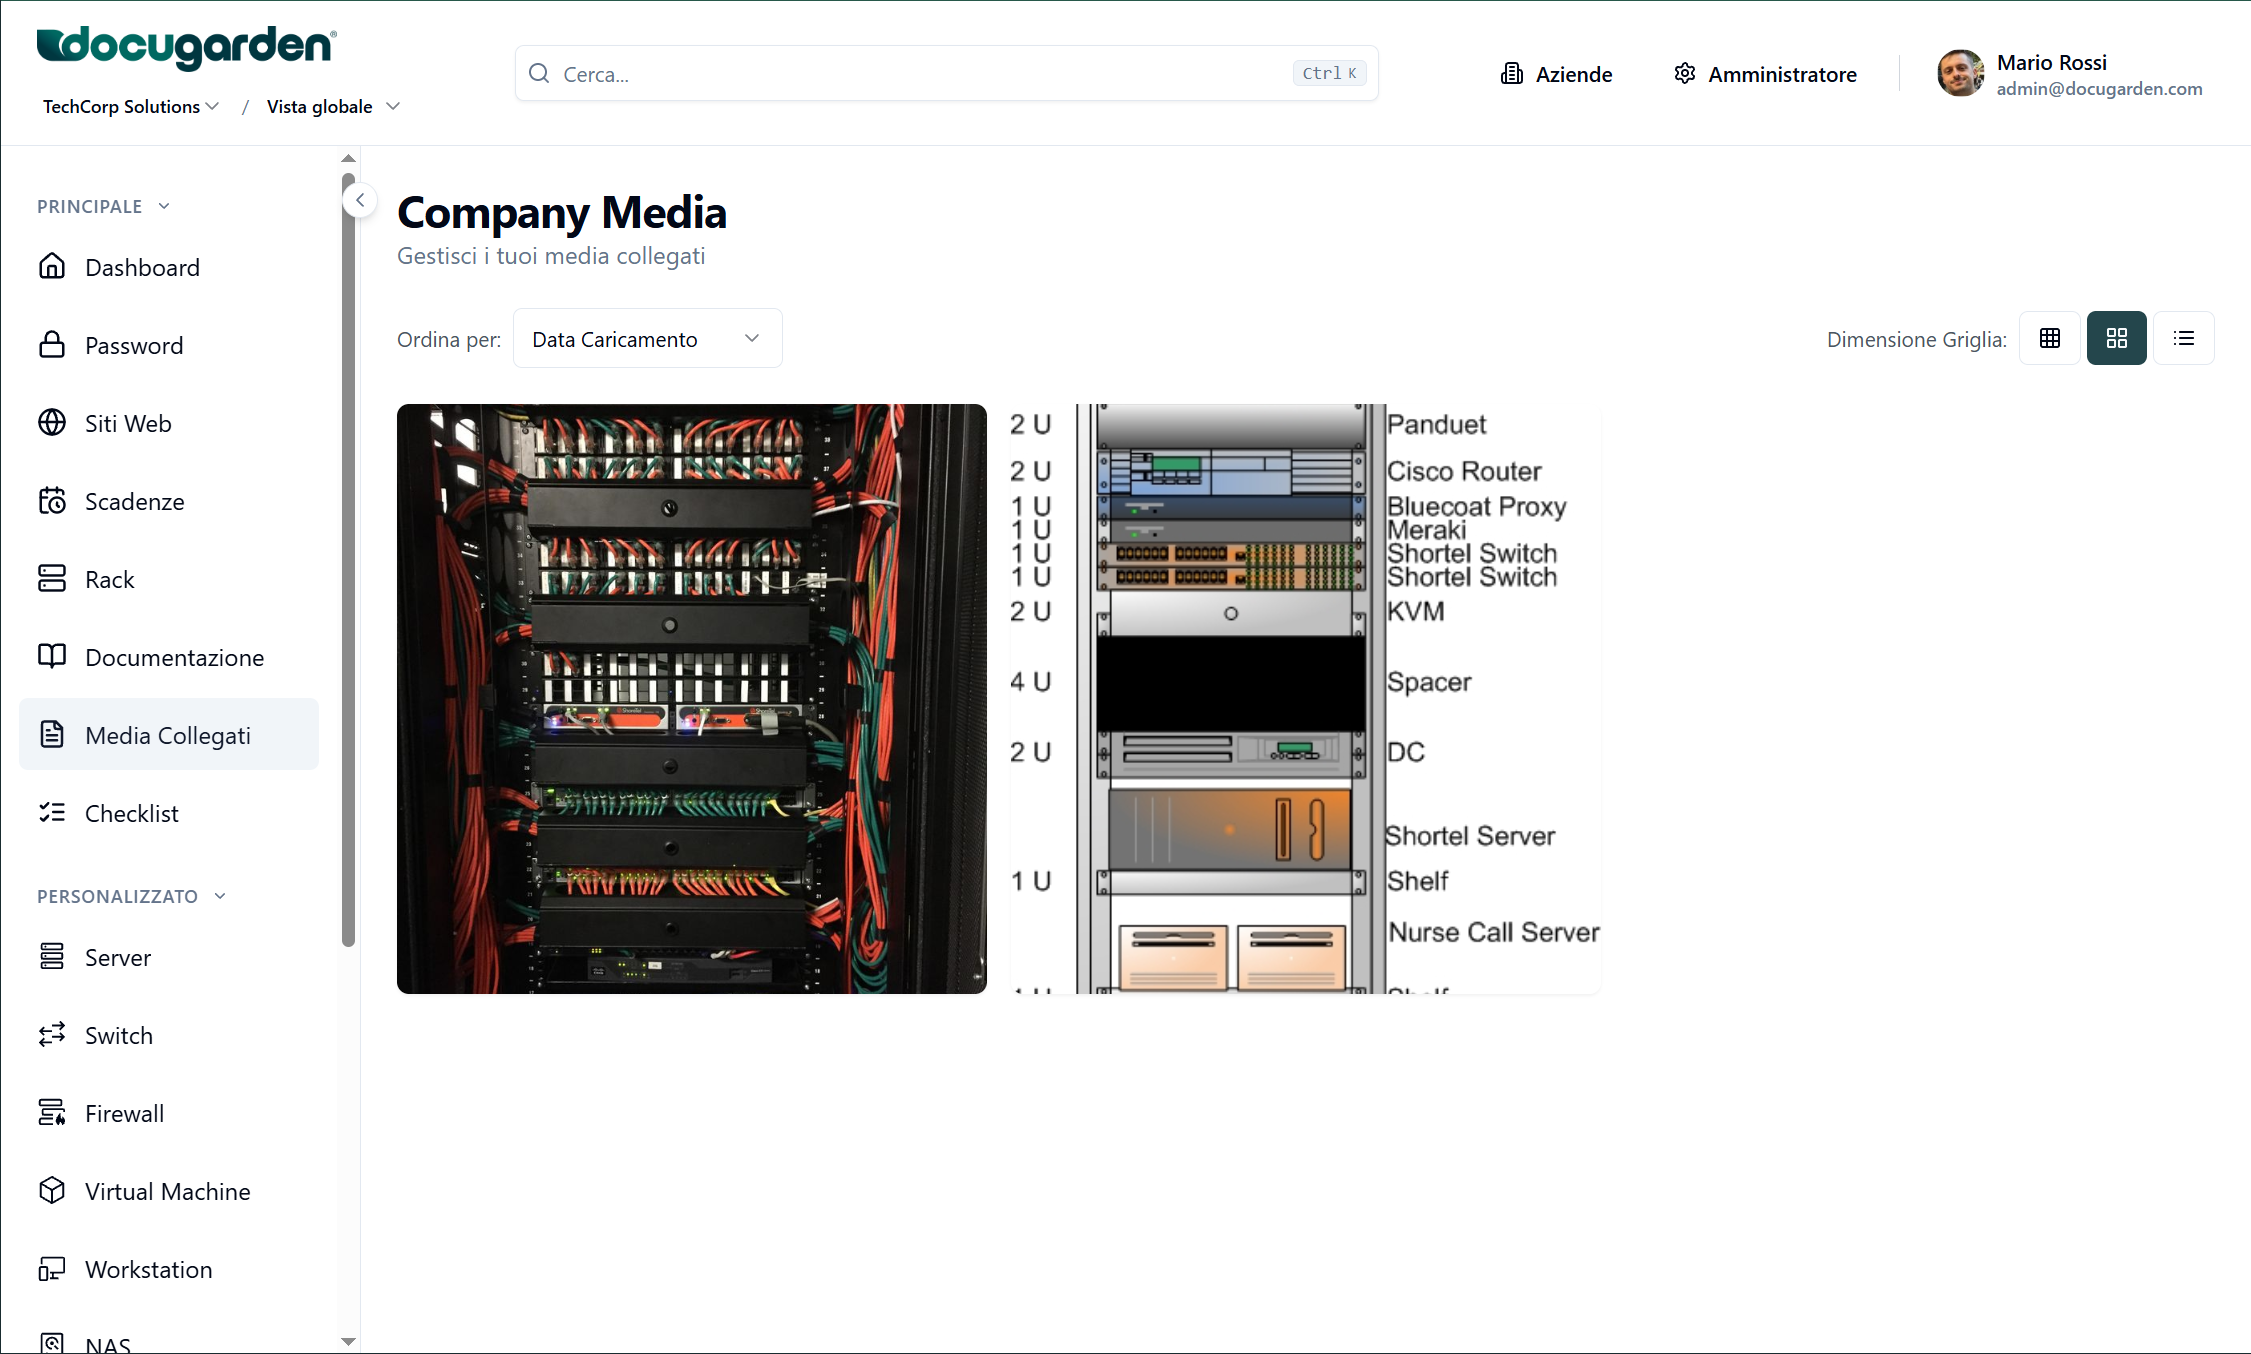Image resolution: width=2251 pixels, height=1354 pixels.
Task: Open Mario Rossi's avatar picture
Action: click(x=1960, y=74)
